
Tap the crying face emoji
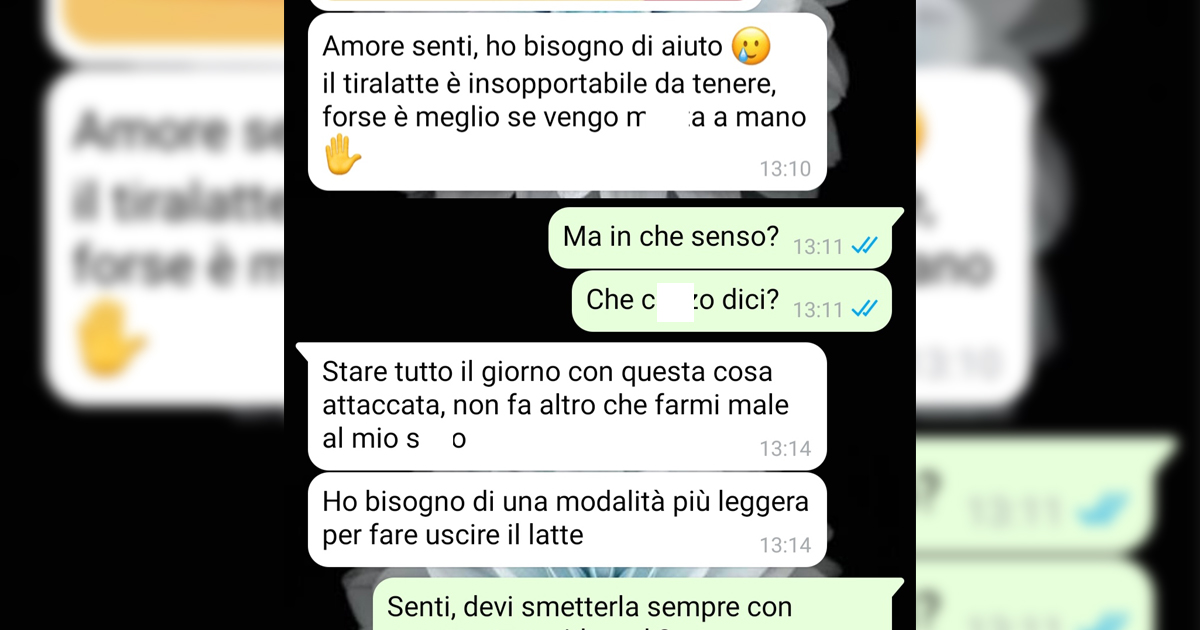(x=751, y=47)
